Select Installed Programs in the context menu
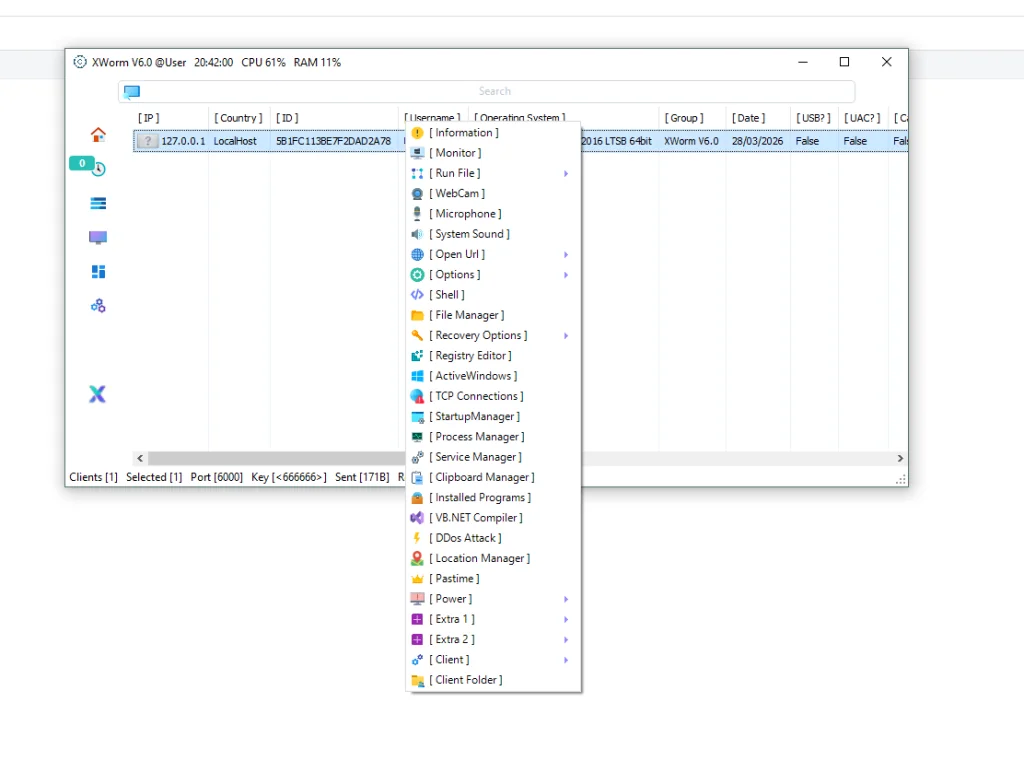 pyautogui.click(x=480, y=498)
